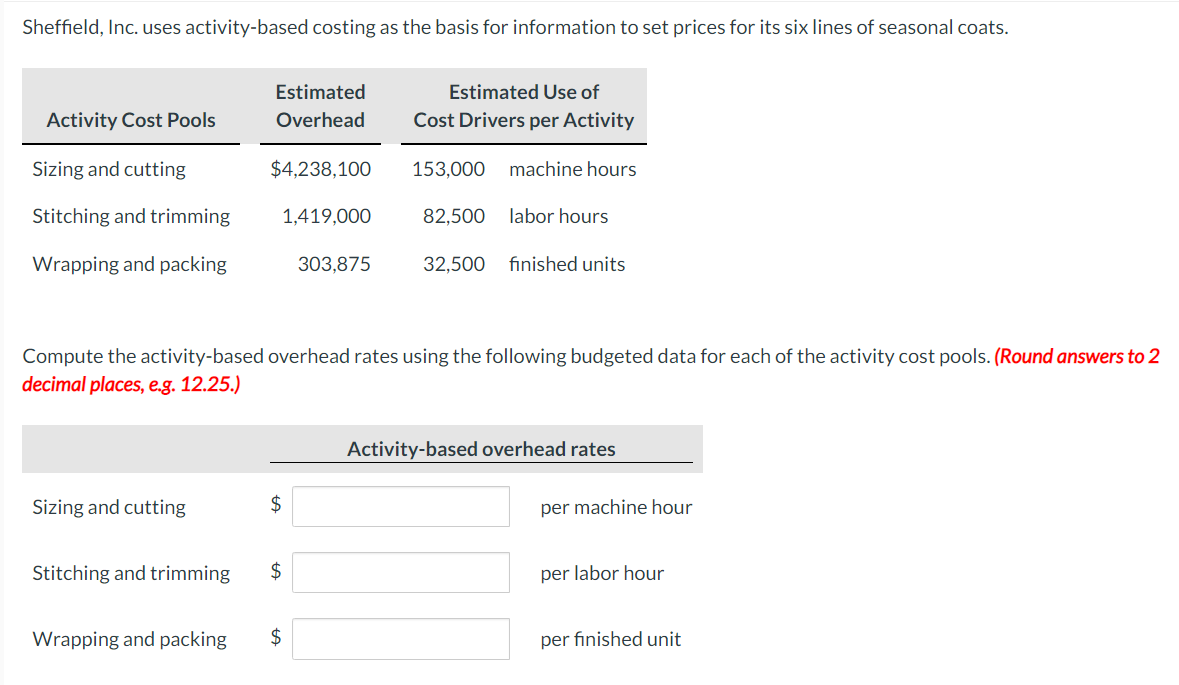This screenshot has height=685, width=1179.
Task: Click the Stitching and trimming rate input field
Action: 401,573
